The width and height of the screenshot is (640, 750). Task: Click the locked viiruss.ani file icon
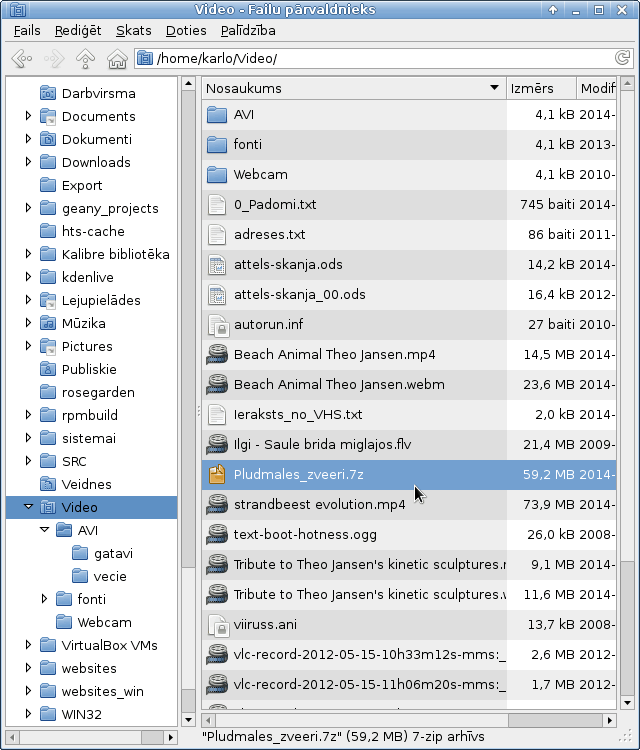point(217,625)
